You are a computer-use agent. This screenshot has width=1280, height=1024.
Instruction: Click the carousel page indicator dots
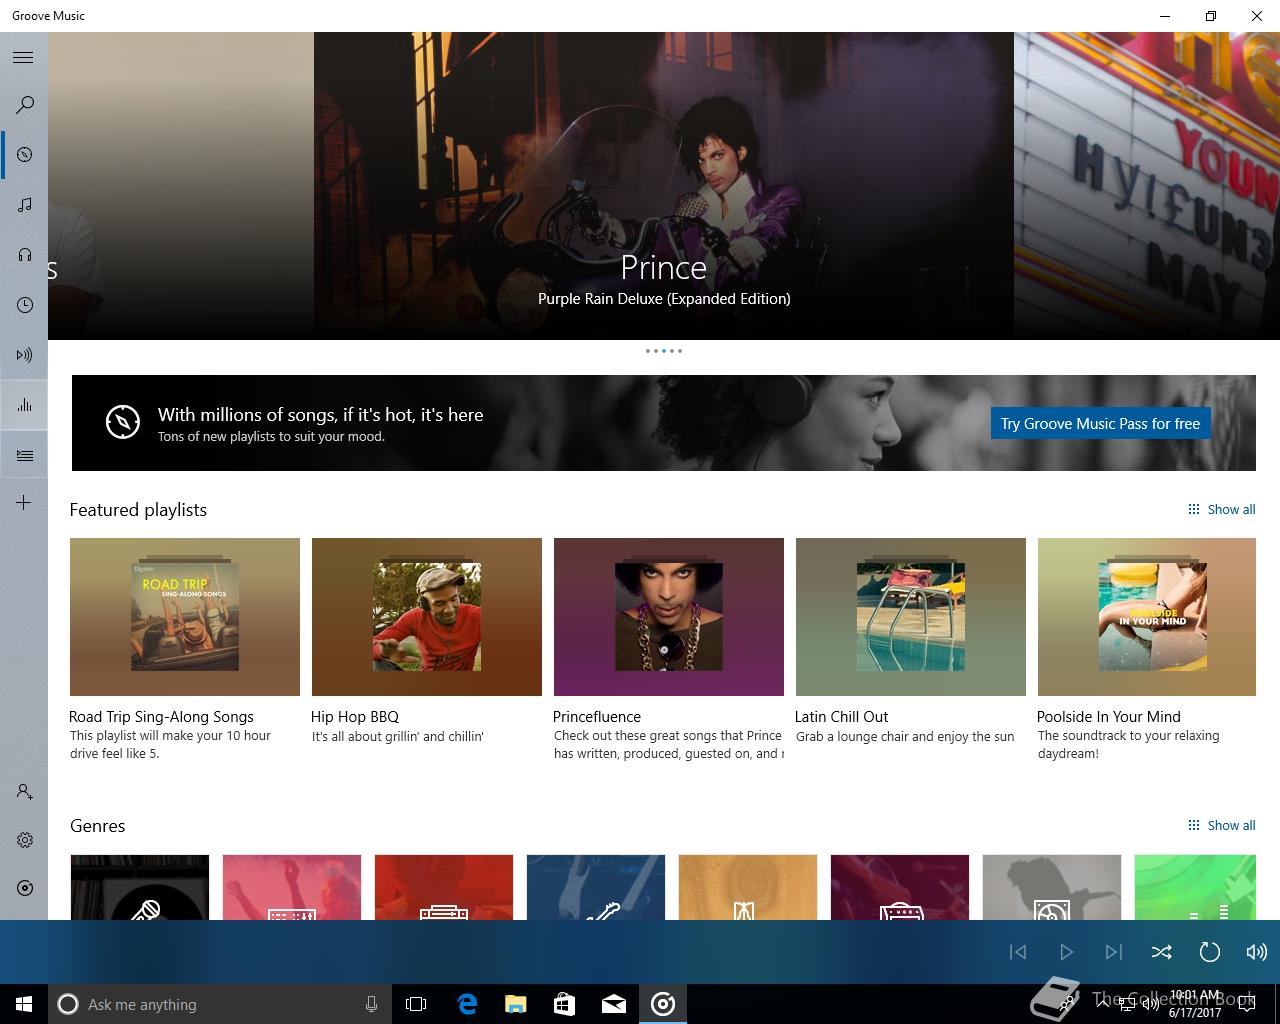(664, 351)
